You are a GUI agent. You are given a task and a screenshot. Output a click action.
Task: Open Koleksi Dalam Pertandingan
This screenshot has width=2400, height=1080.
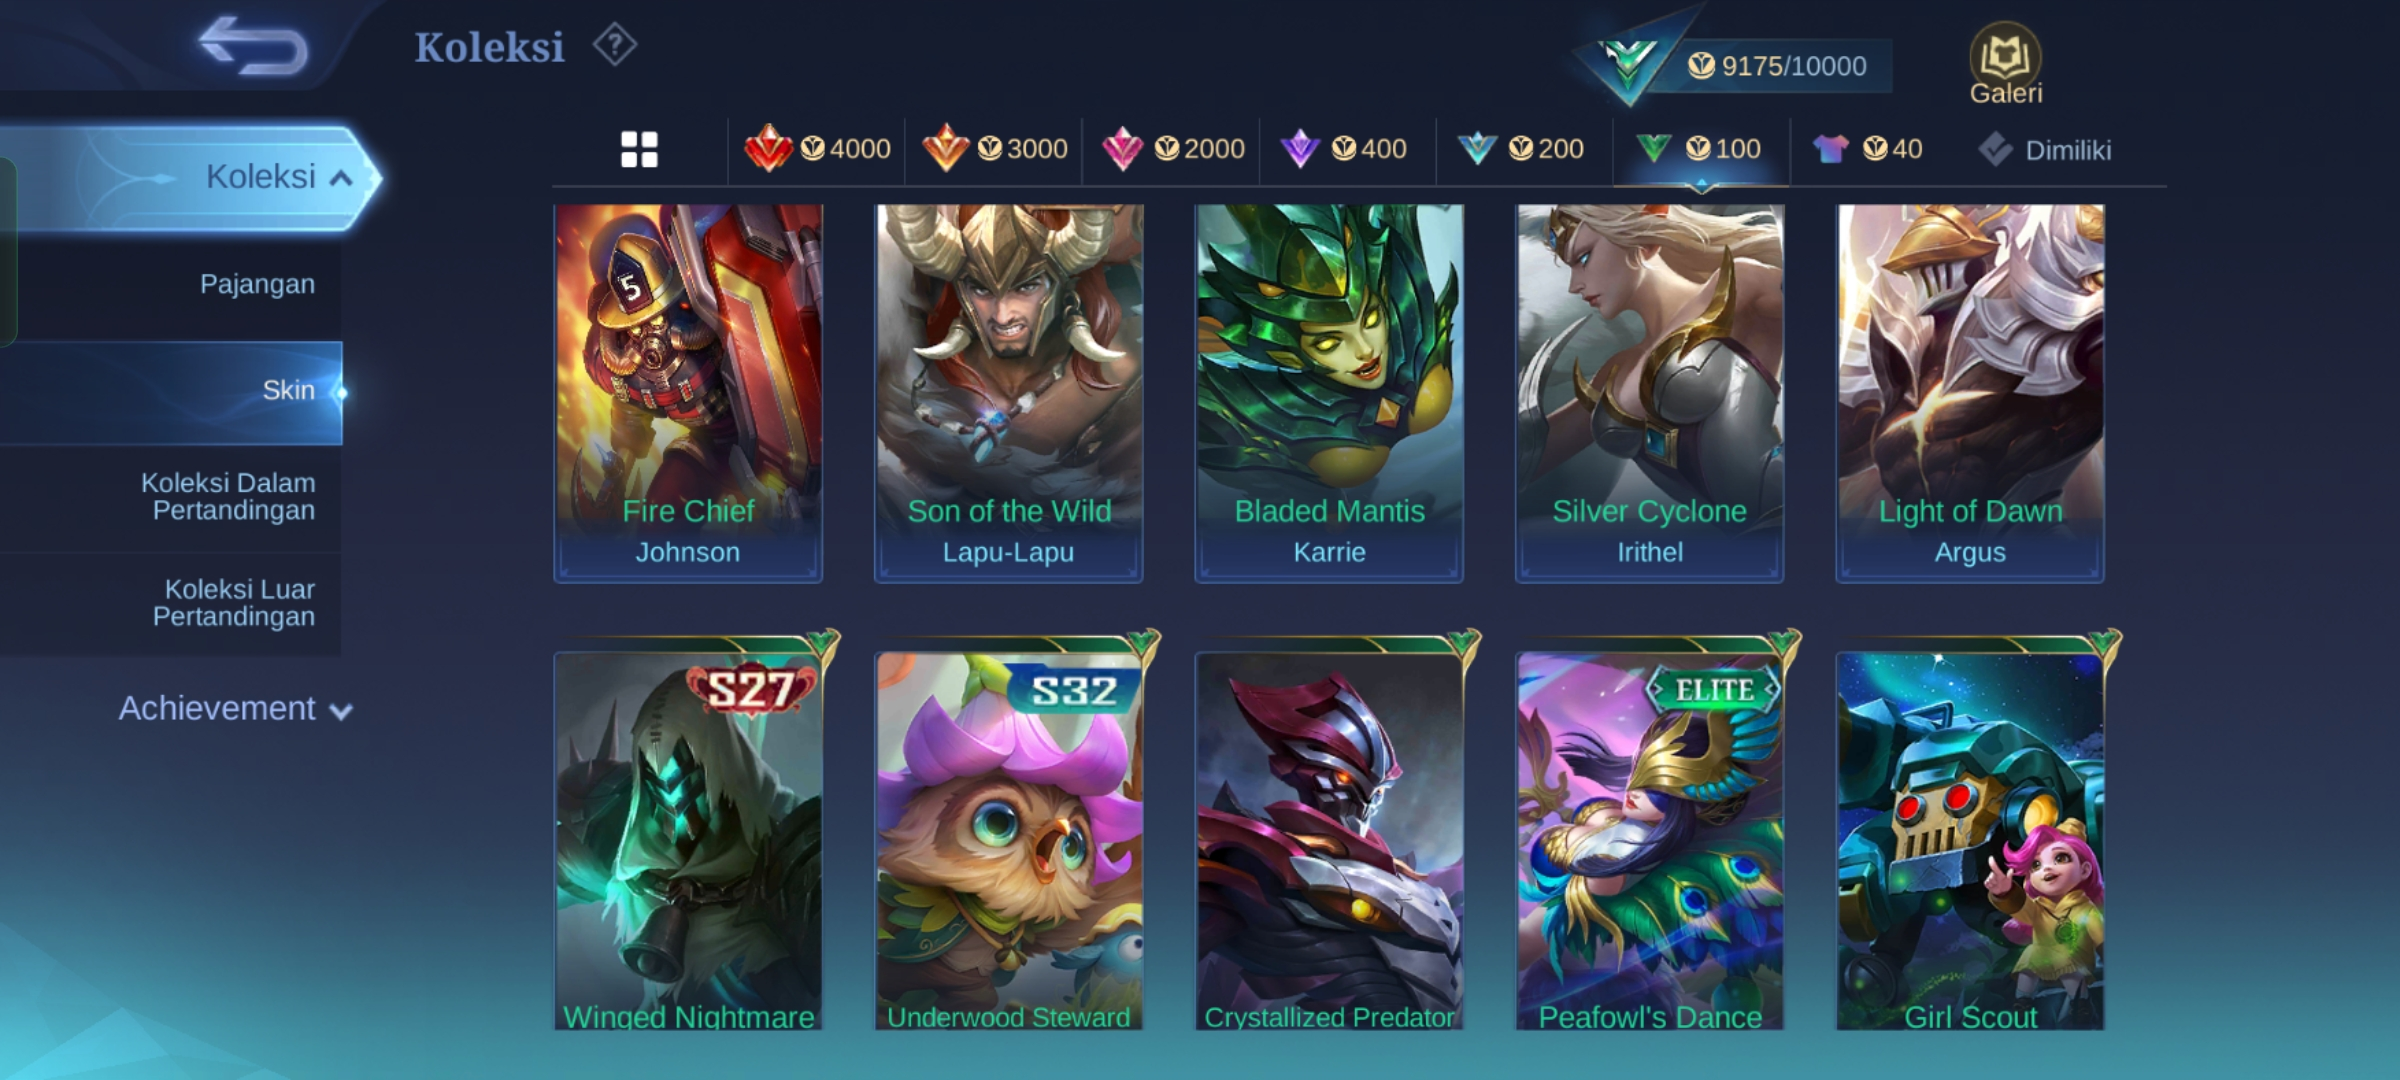[x=228, y=496]
